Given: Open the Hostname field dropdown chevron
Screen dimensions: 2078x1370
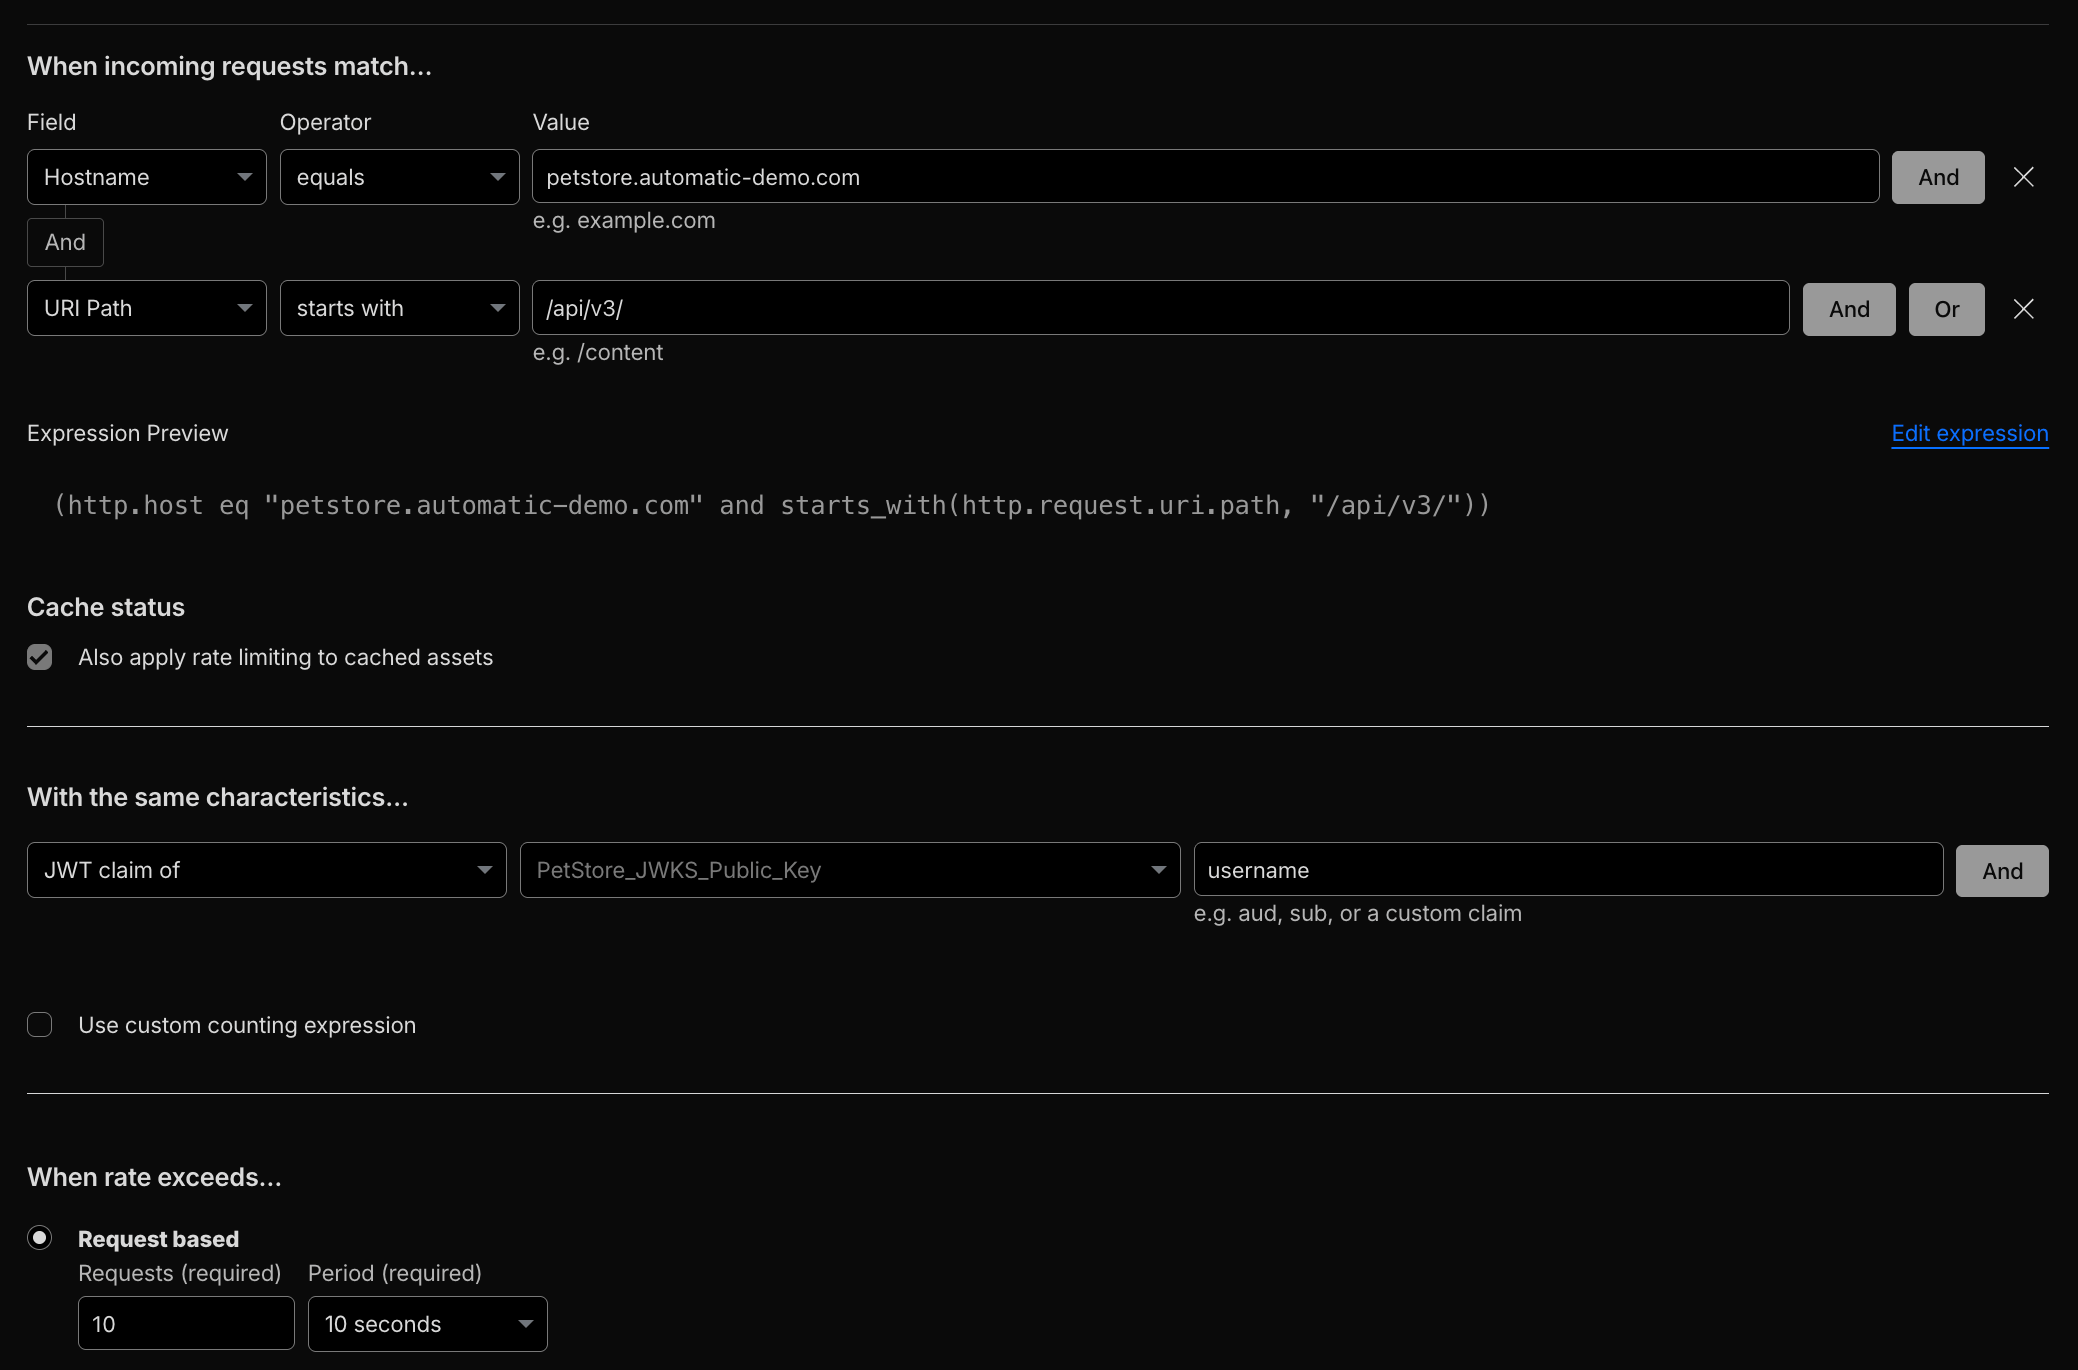Looking at the screenshot, I should coord(245,177).
